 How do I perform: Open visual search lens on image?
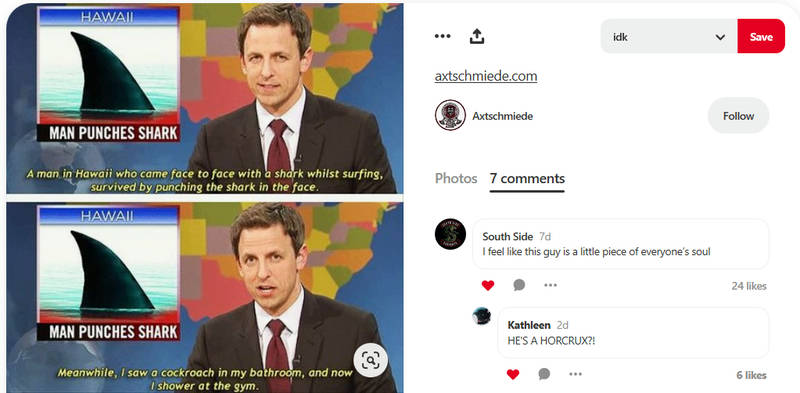370,360
